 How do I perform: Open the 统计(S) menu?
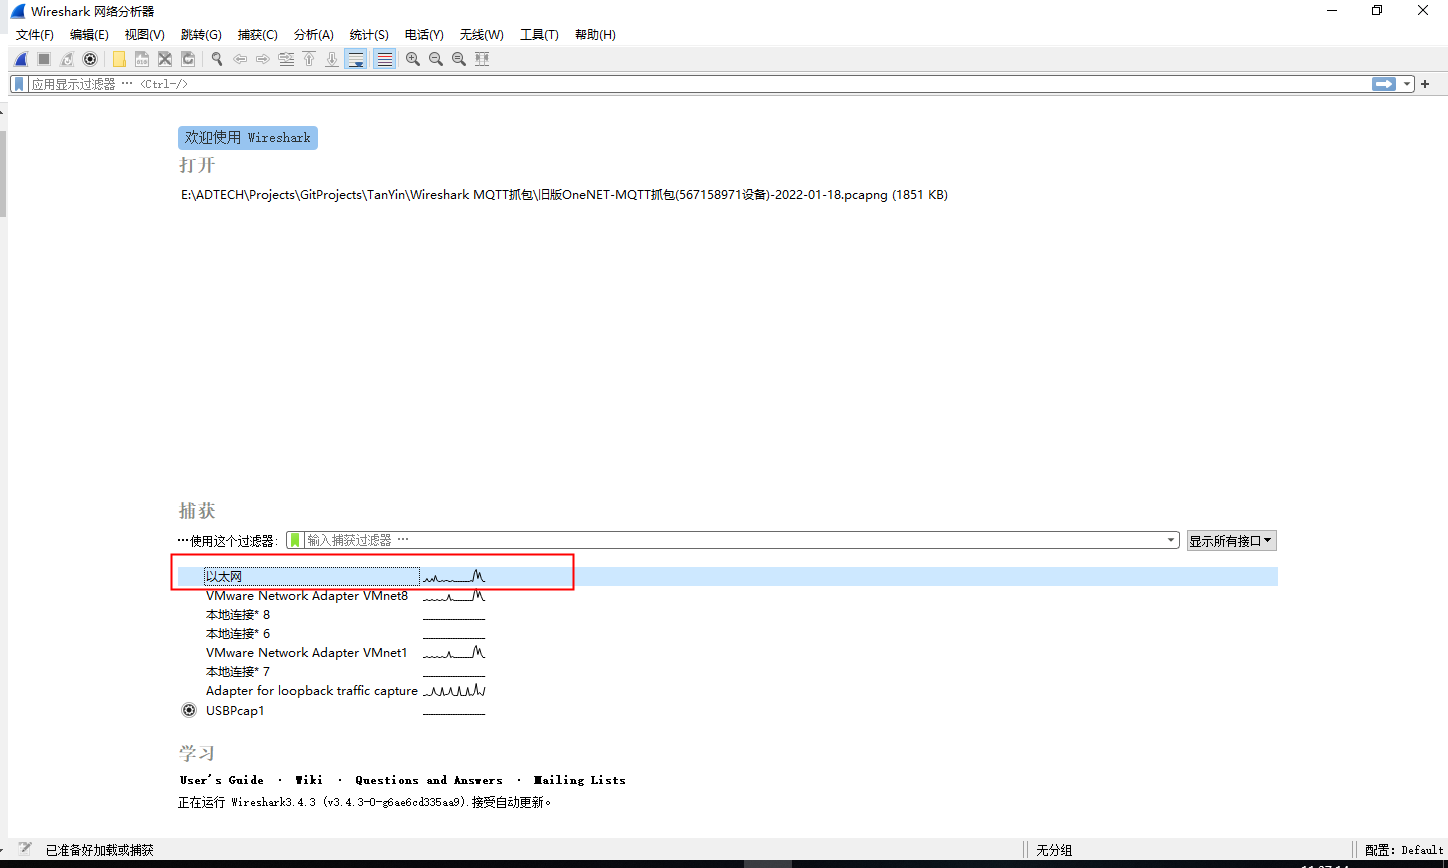369,35
